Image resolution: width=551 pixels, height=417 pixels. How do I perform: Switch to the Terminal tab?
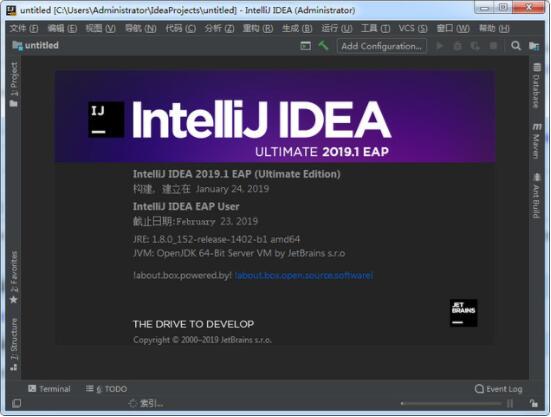(49, 389)
